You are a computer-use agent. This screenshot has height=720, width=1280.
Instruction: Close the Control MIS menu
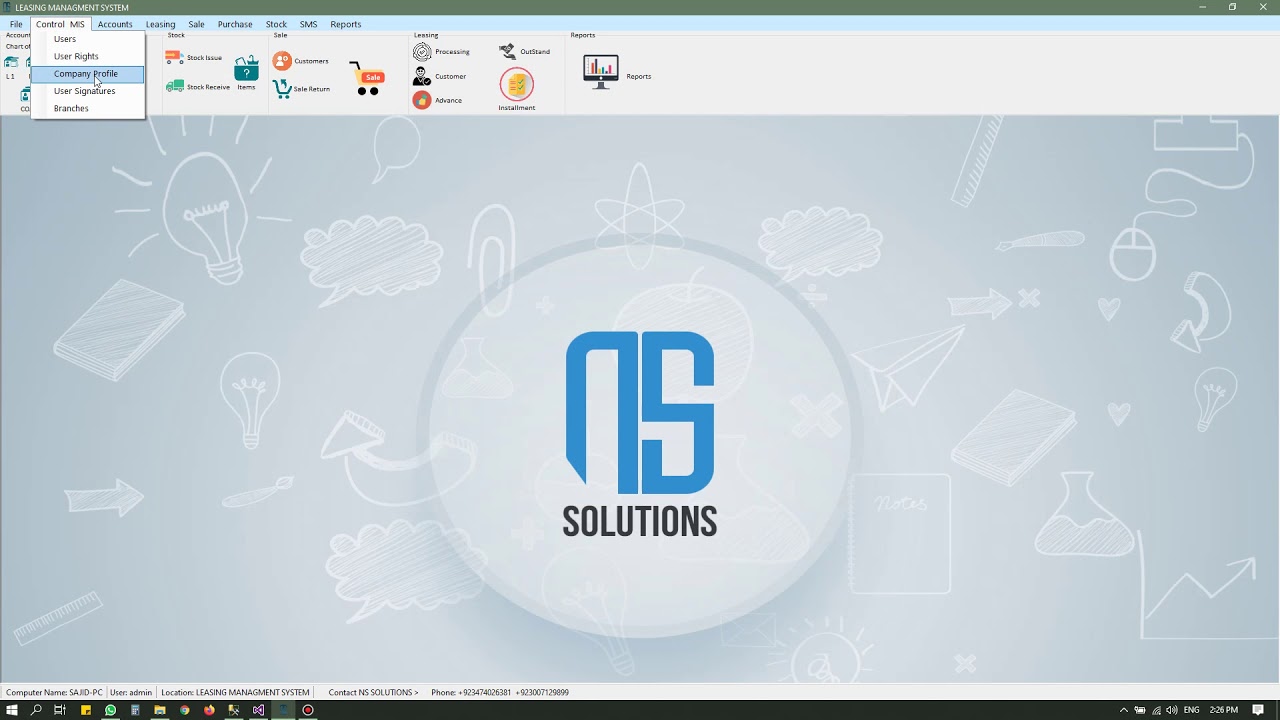[60, 24]
